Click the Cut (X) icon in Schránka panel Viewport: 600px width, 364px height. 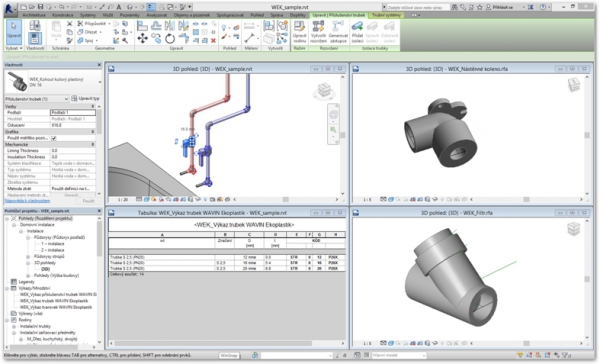pos(70,24)
